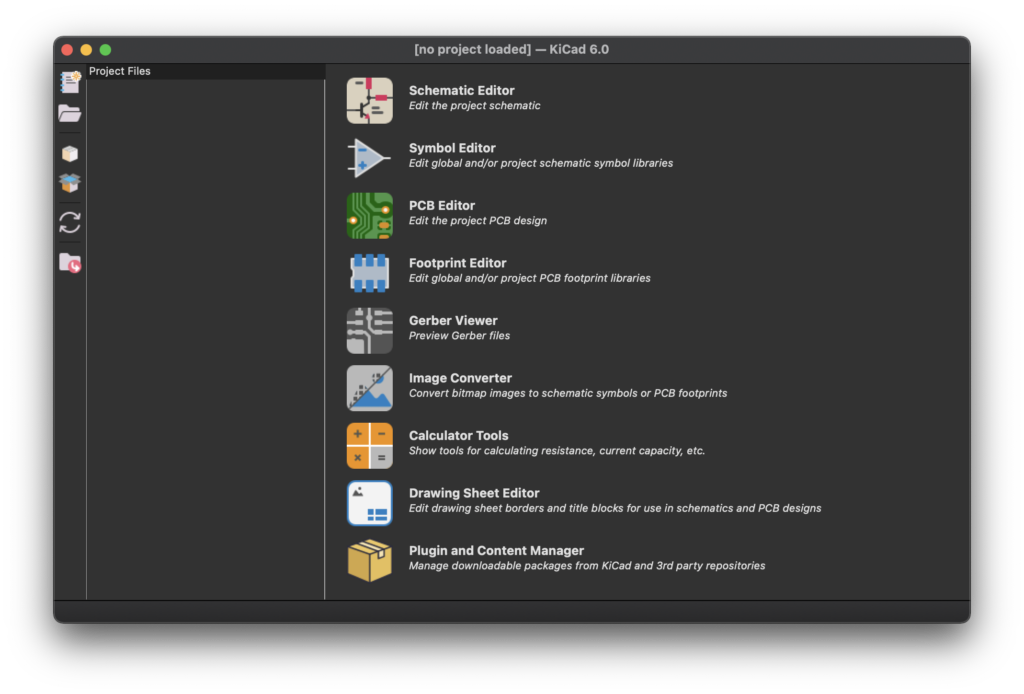Open the Calculator Tools orange icon
1024x694 pixels.
click(370, 445)
